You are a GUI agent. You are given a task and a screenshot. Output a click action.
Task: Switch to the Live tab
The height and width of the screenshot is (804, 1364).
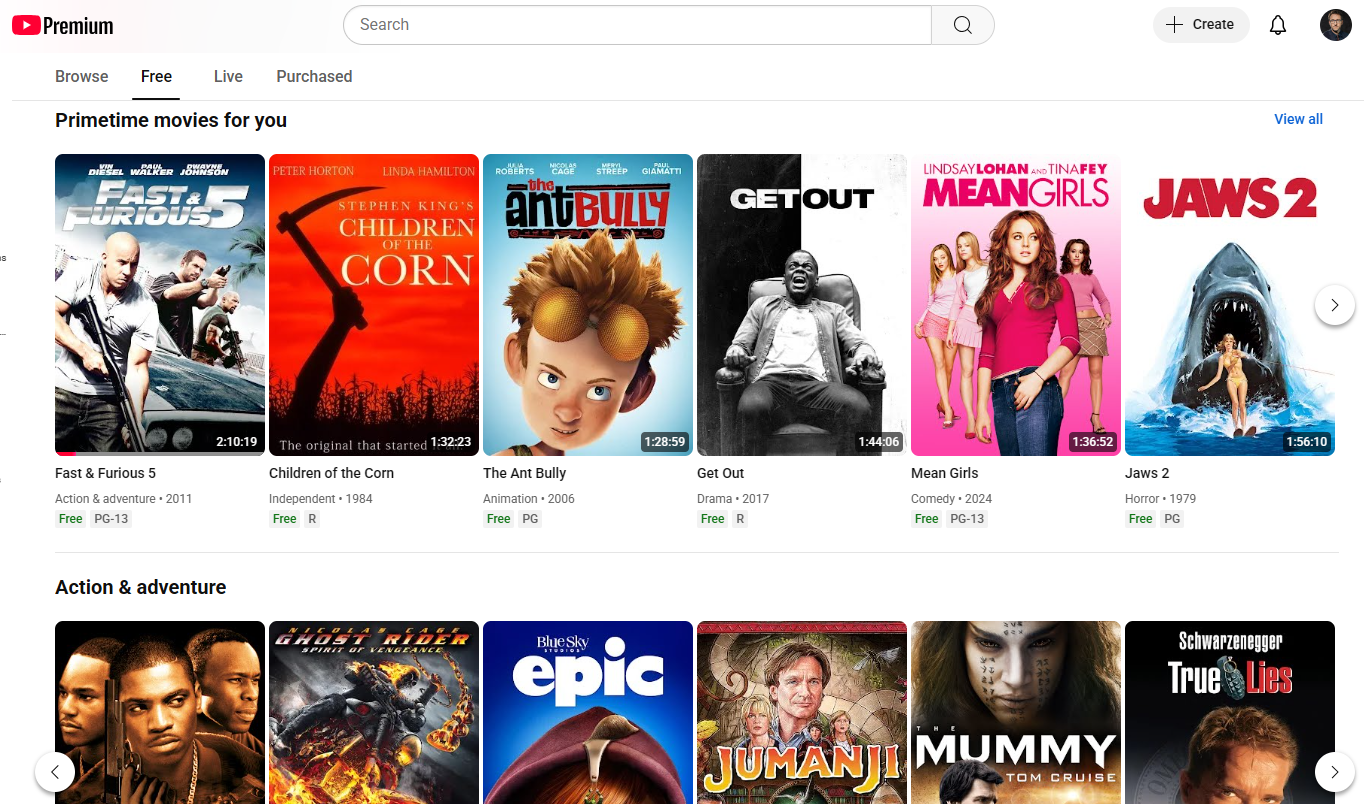point(227,76)
